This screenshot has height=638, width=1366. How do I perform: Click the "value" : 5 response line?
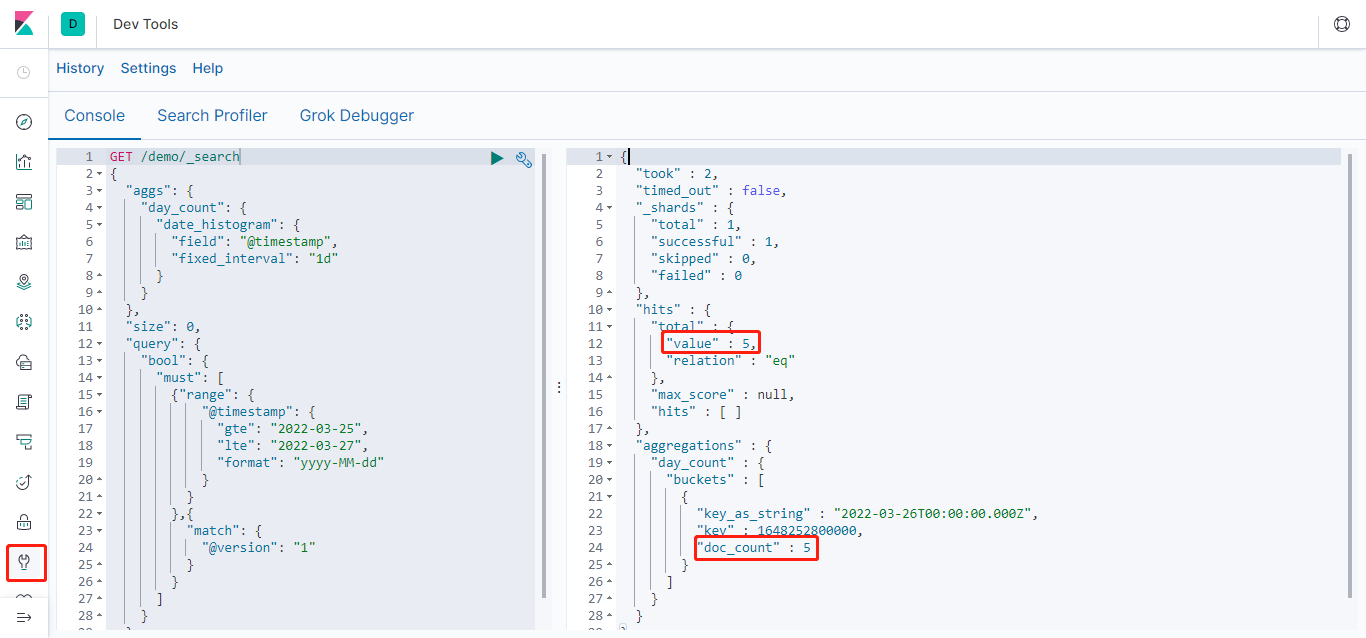click(x=711, y=344)
